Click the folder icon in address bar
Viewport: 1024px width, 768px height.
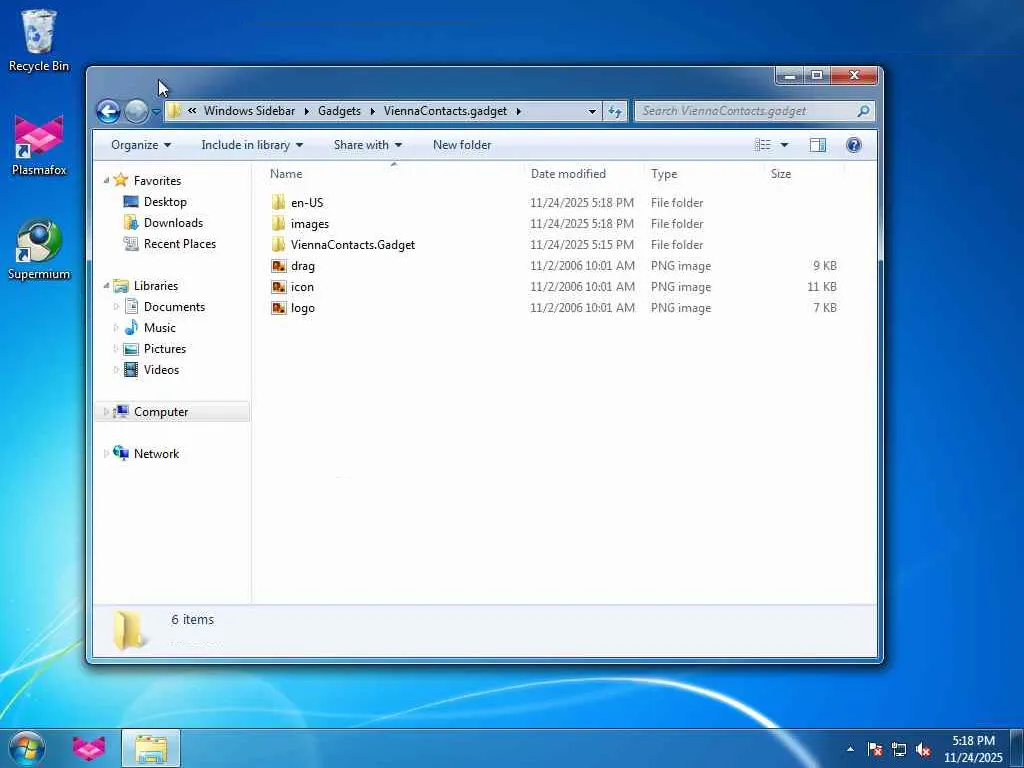click(174, 111)
